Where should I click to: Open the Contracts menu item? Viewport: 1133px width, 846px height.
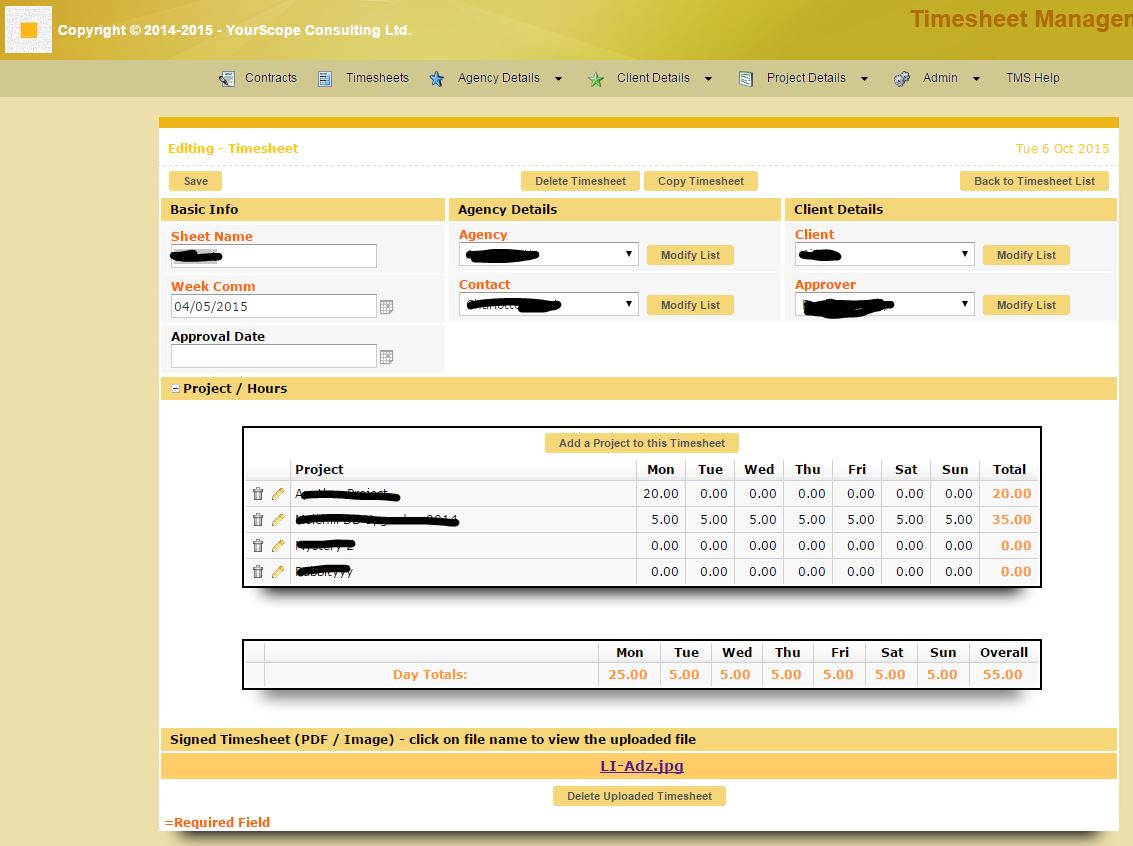[271, 78]
